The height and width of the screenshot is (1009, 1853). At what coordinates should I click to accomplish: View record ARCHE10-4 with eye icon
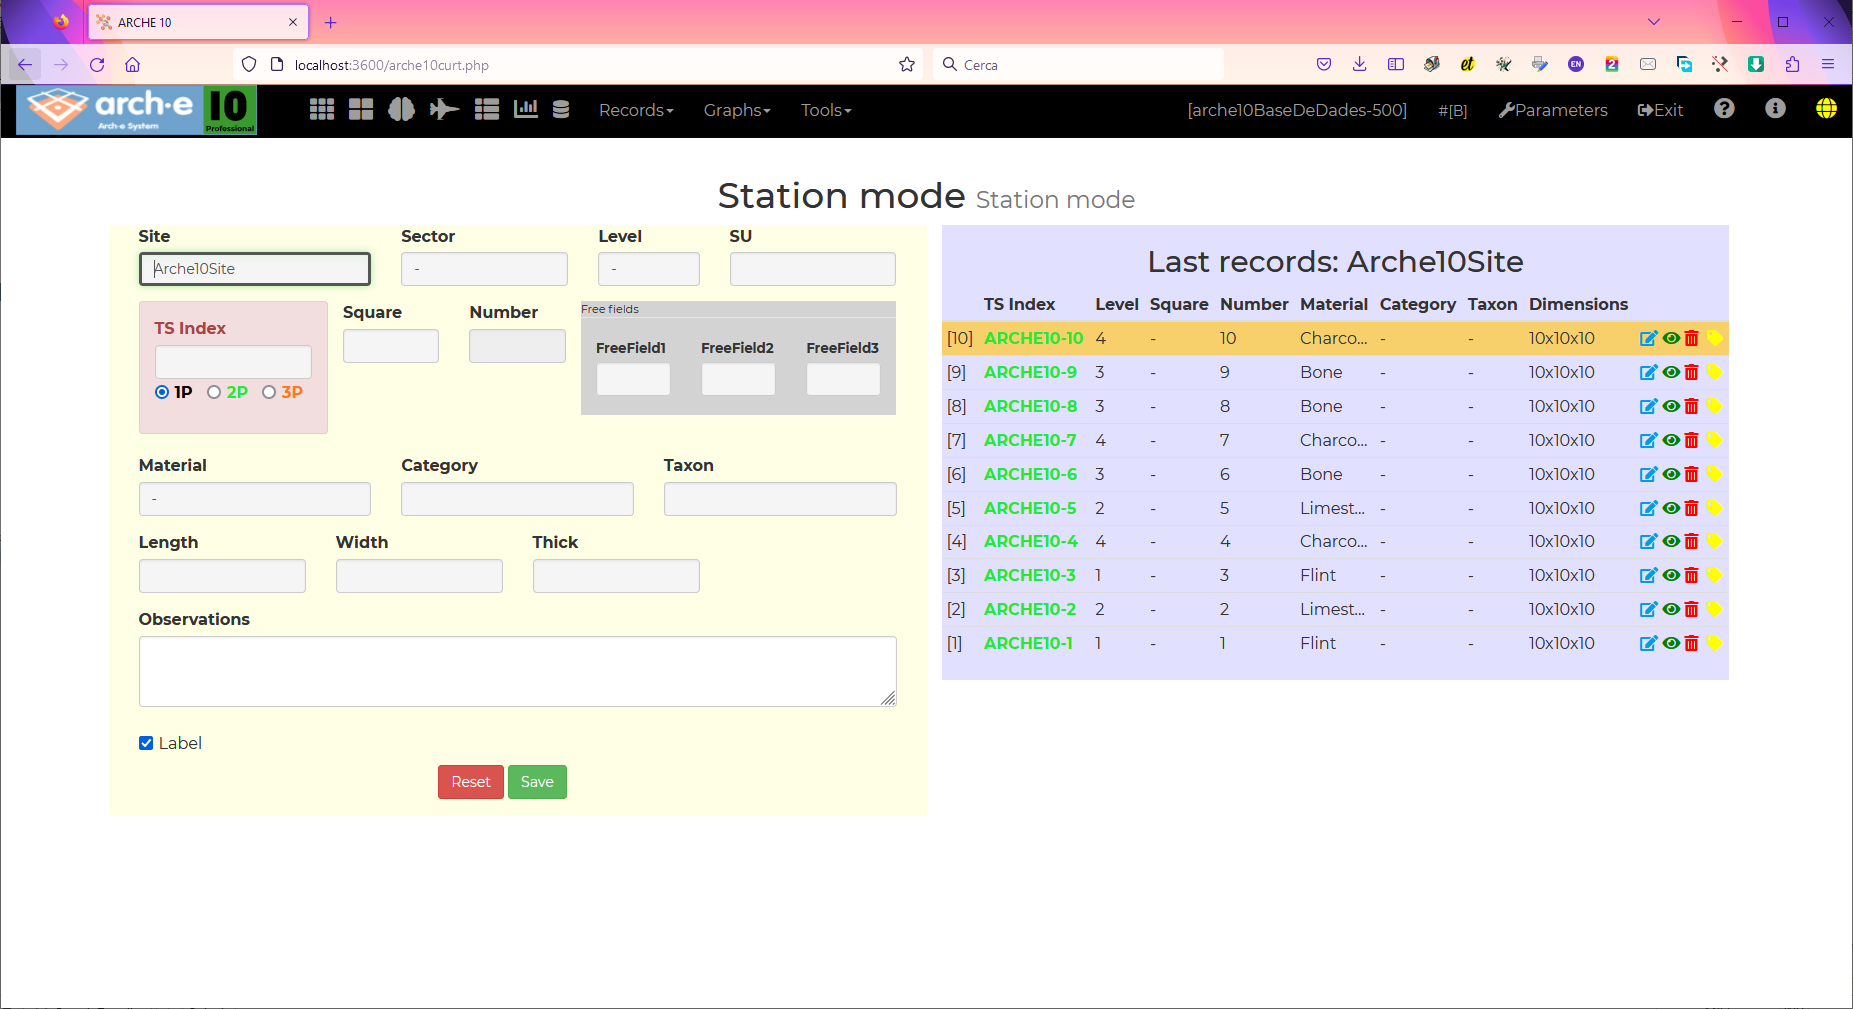pyautogui.click(x=1671, y=541)
